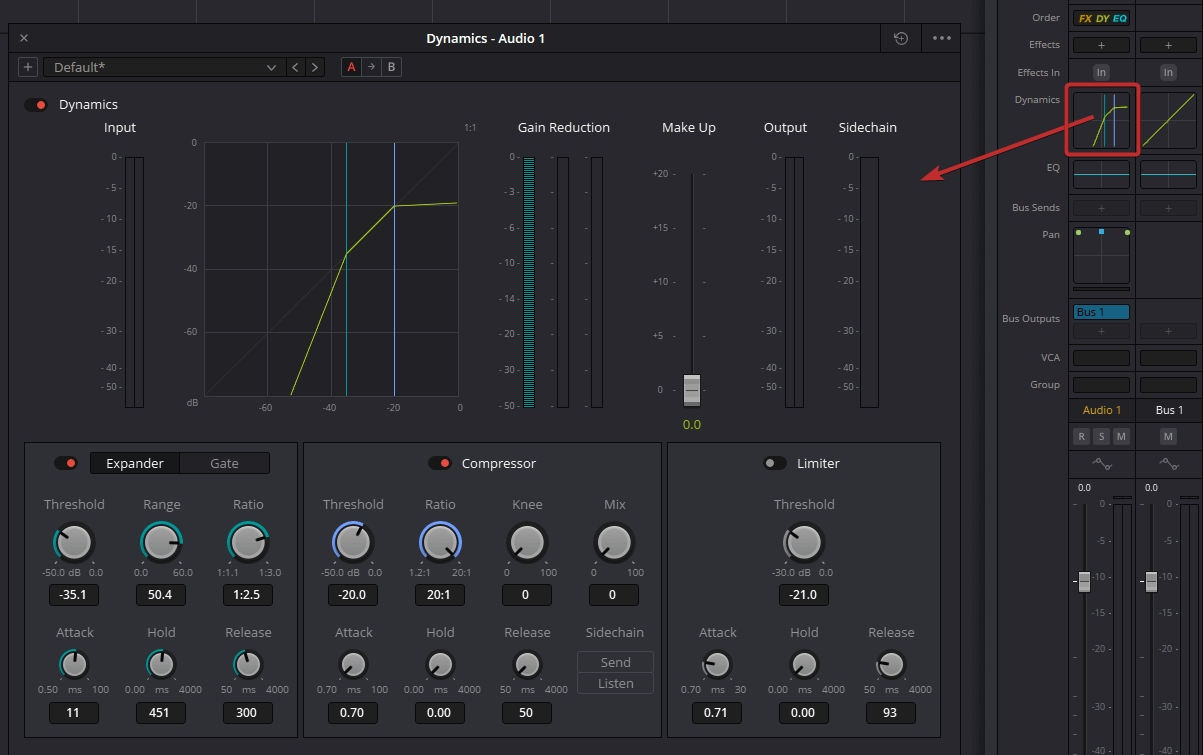Copy A to B with arrow button

coord(371,67)
